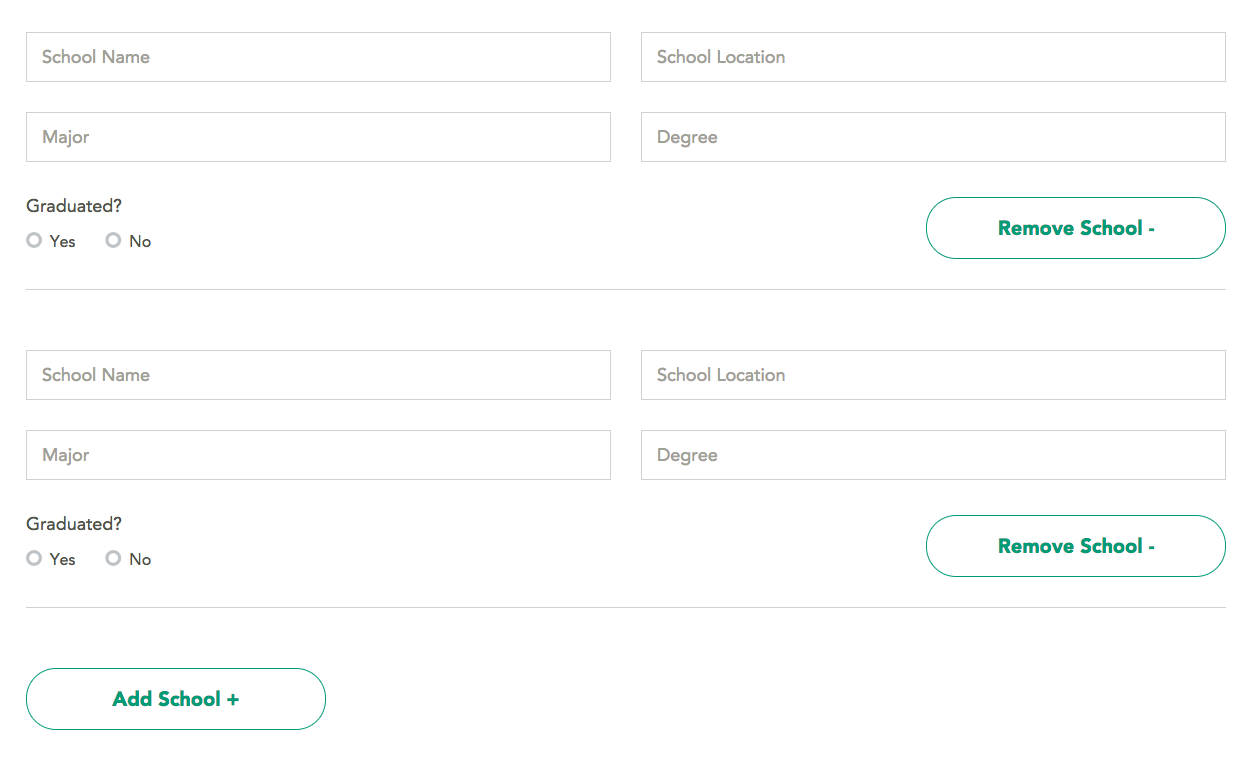Image resolution: width=1250 pixels, height=758 pixels.
Task: Click the second school's School Location field
Action: [933, 375]
